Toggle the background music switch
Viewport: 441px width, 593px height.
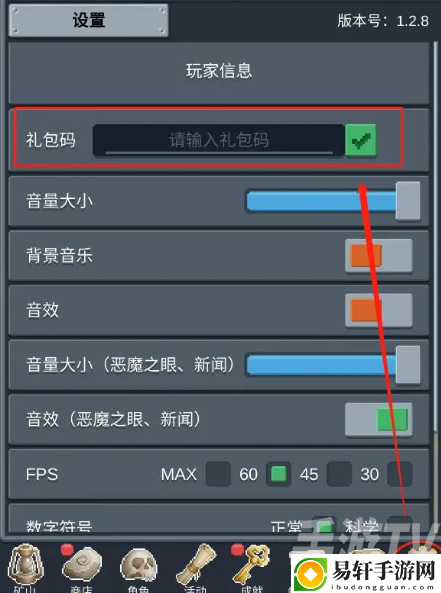(x=379, y=256)
